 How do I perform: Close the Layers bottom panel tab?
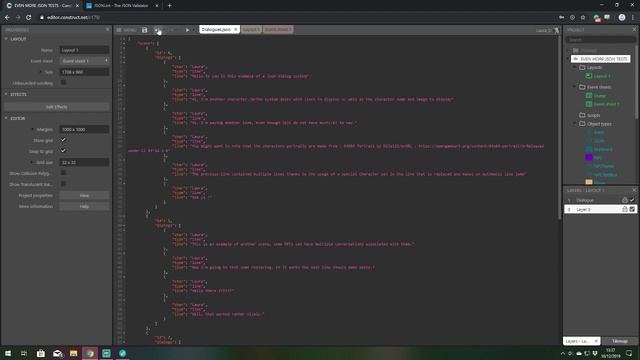[596, 341]
